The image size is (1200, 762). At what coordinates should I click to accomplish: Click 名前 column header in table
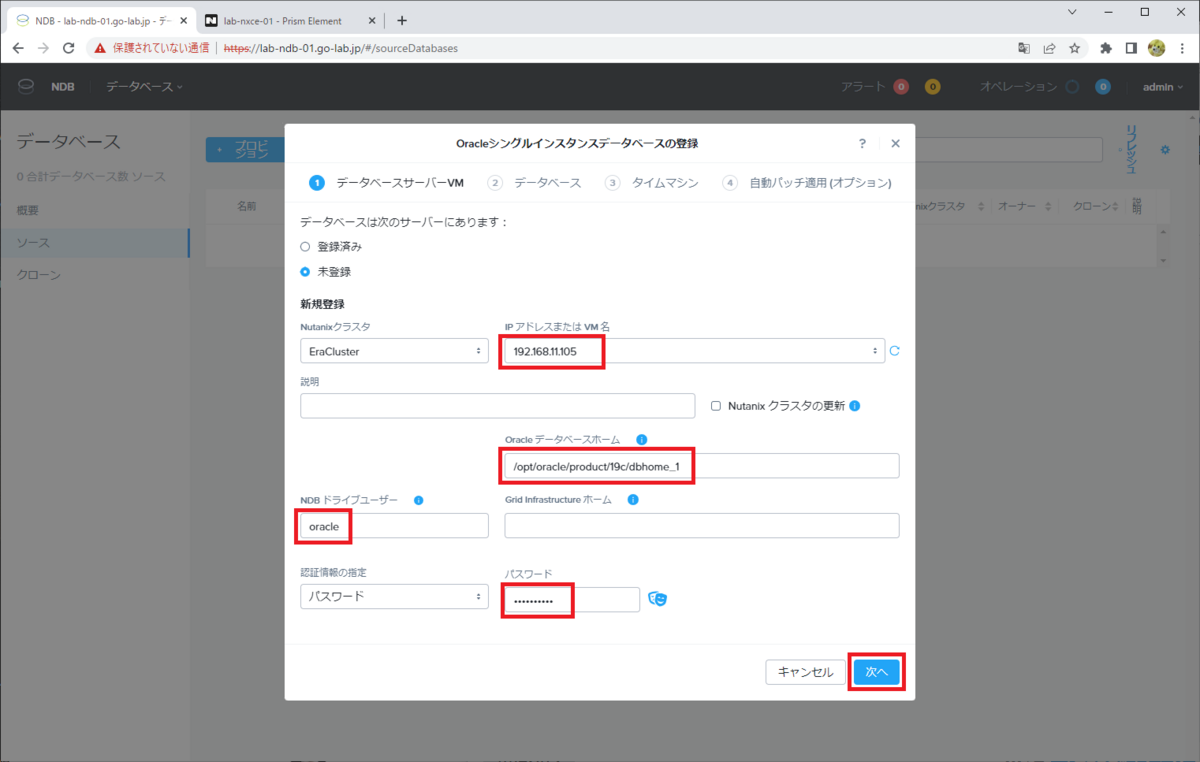(246, 206)
